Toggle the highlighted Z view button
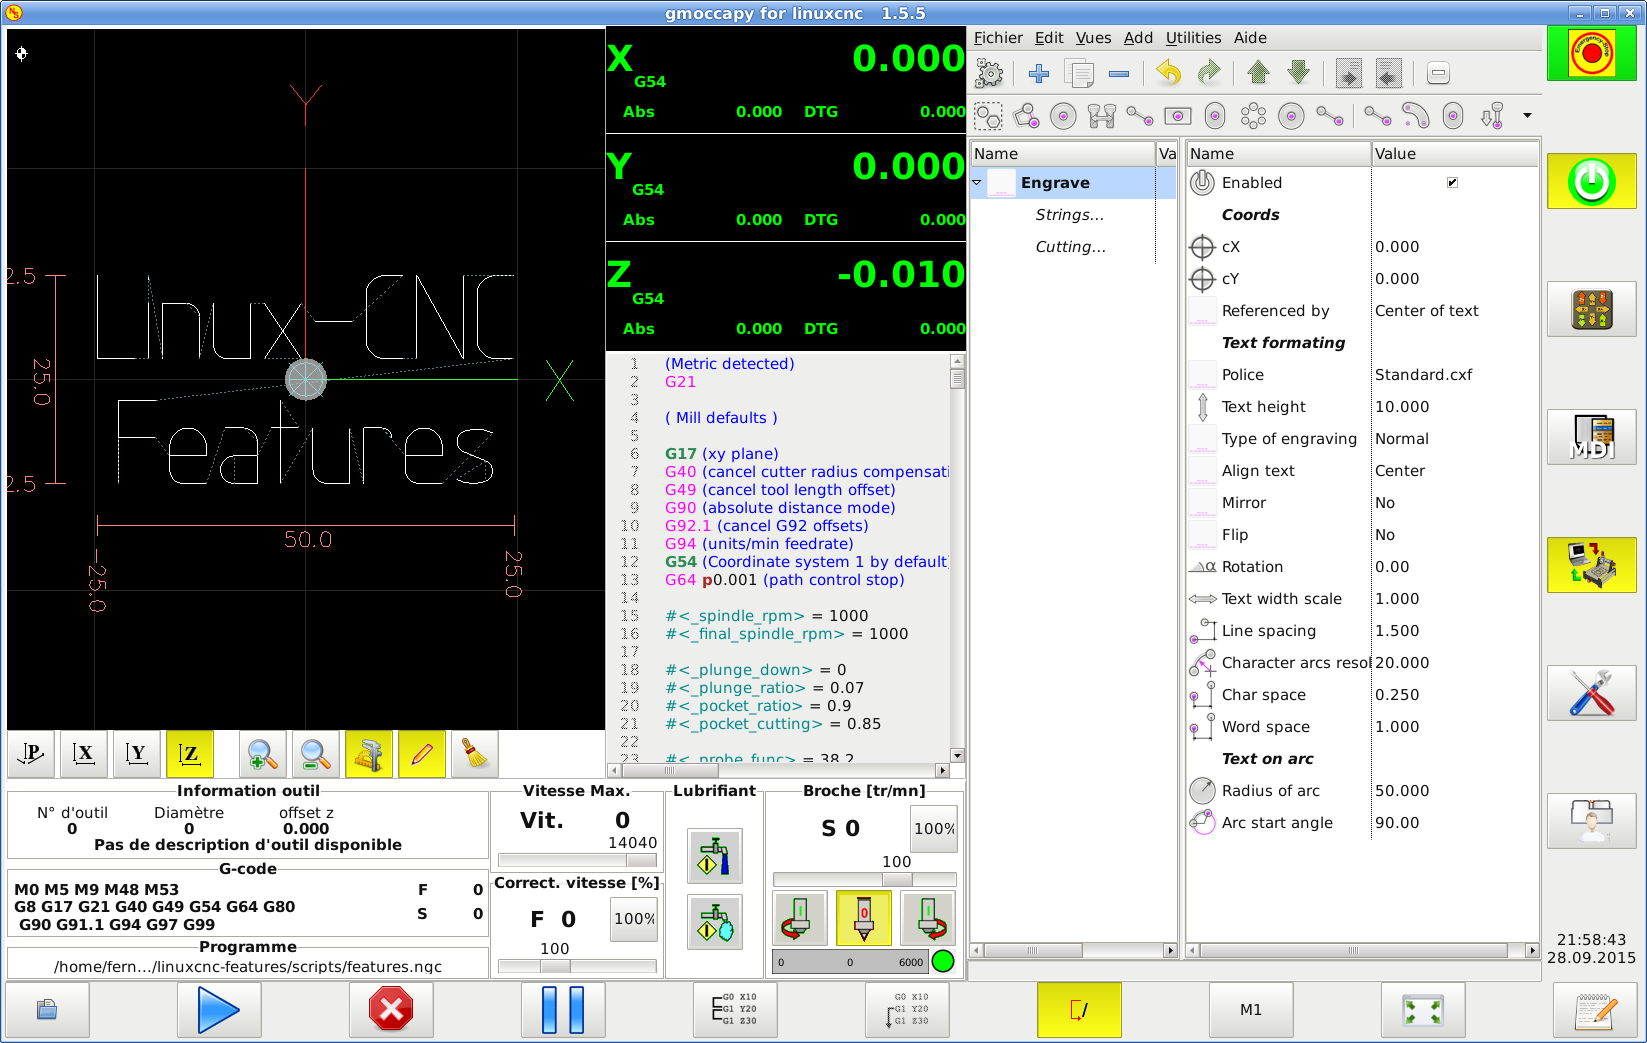The image size is (1647, 1043). coord(190,754)
